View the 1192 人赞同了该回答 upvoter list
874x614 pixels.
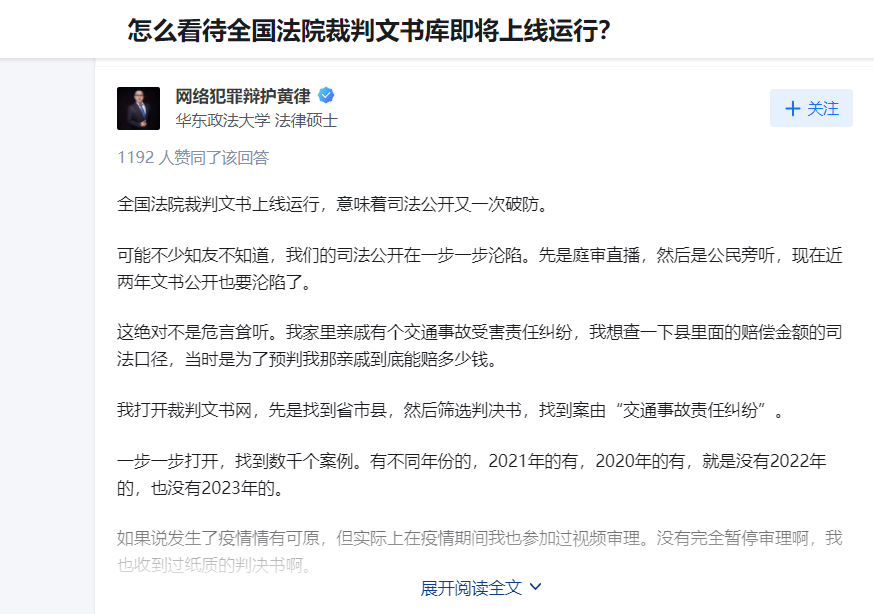pos(193,158)
